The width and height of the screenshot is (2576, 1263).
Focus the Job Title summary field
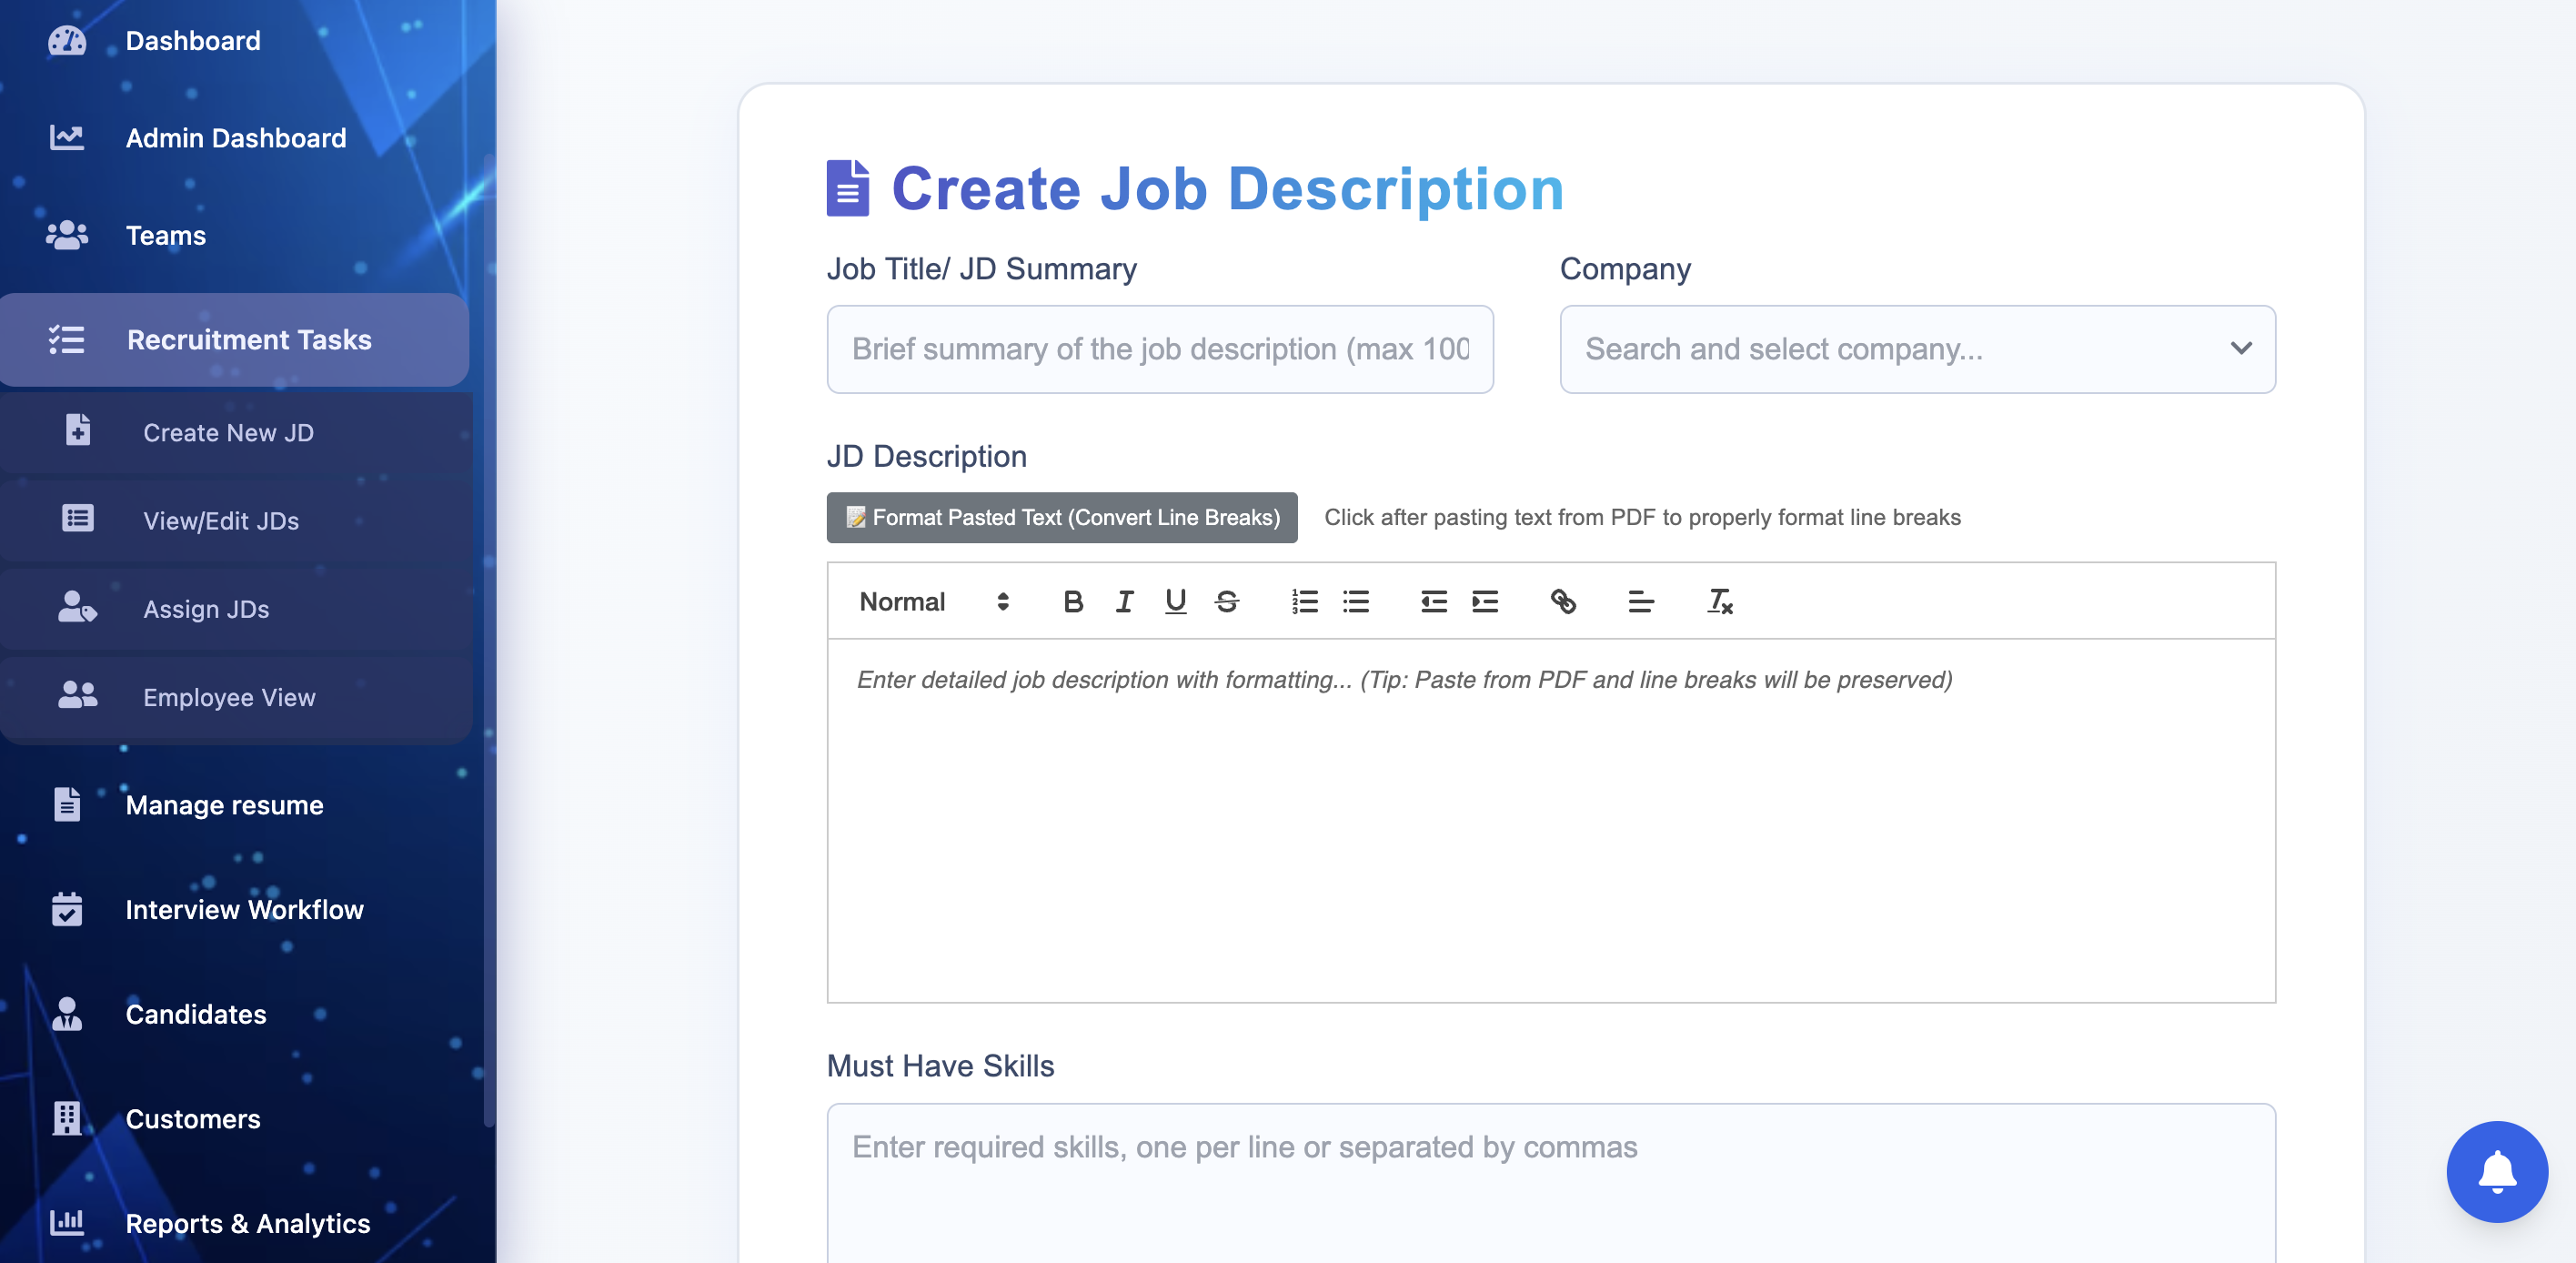[x=1159, y=349]
